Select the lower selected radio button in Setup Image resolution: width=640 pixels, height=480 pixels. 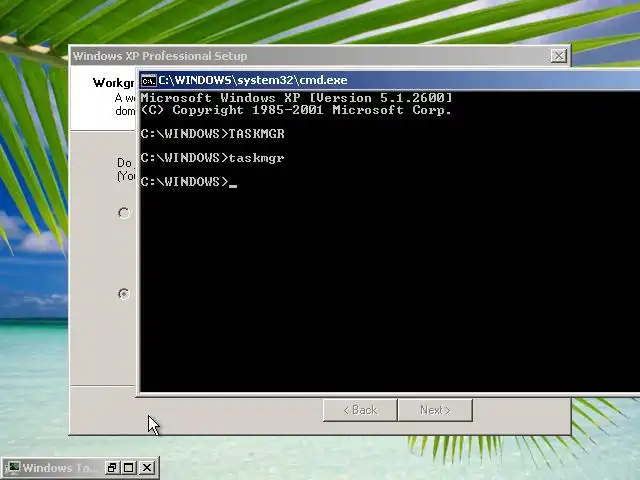pyautogui.click(x=124, y=294)
